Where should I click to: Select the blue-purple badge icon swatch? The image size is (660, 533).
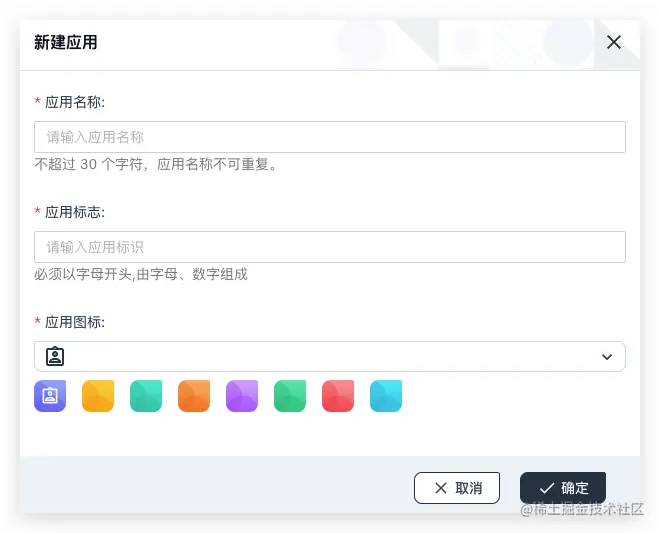pos(50,396)
